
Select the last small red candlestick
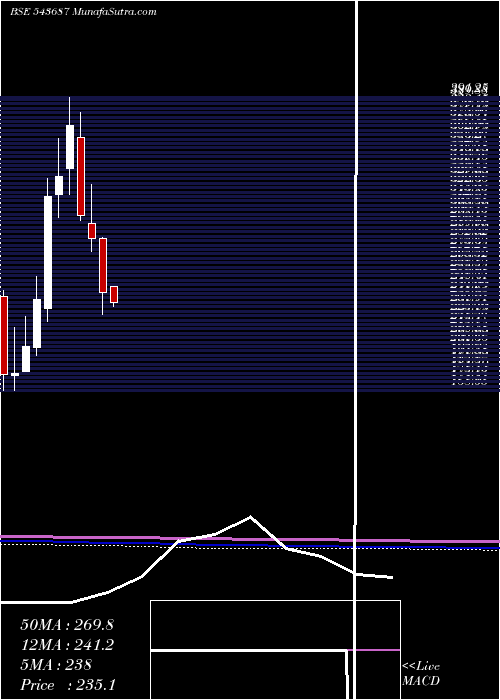pyautogui.click(x=114, y=295)
